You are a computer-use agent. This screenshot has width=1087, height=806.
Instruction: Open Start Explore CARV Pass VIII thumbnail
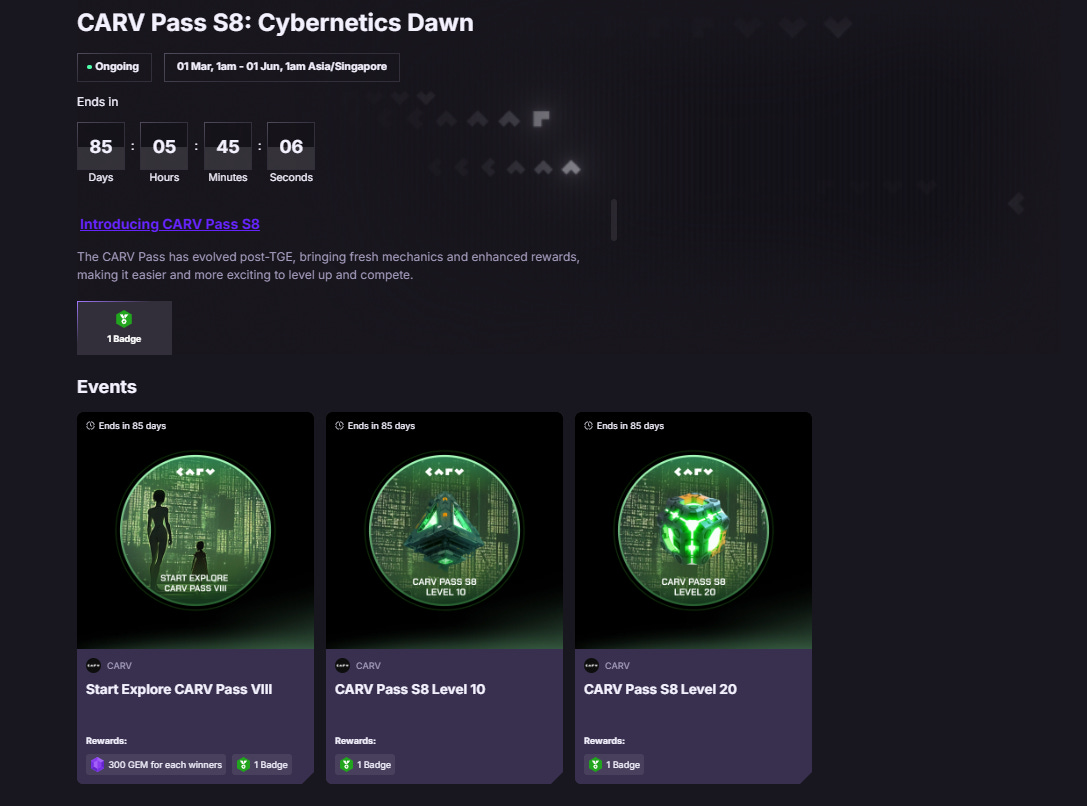tap(195, 531)
